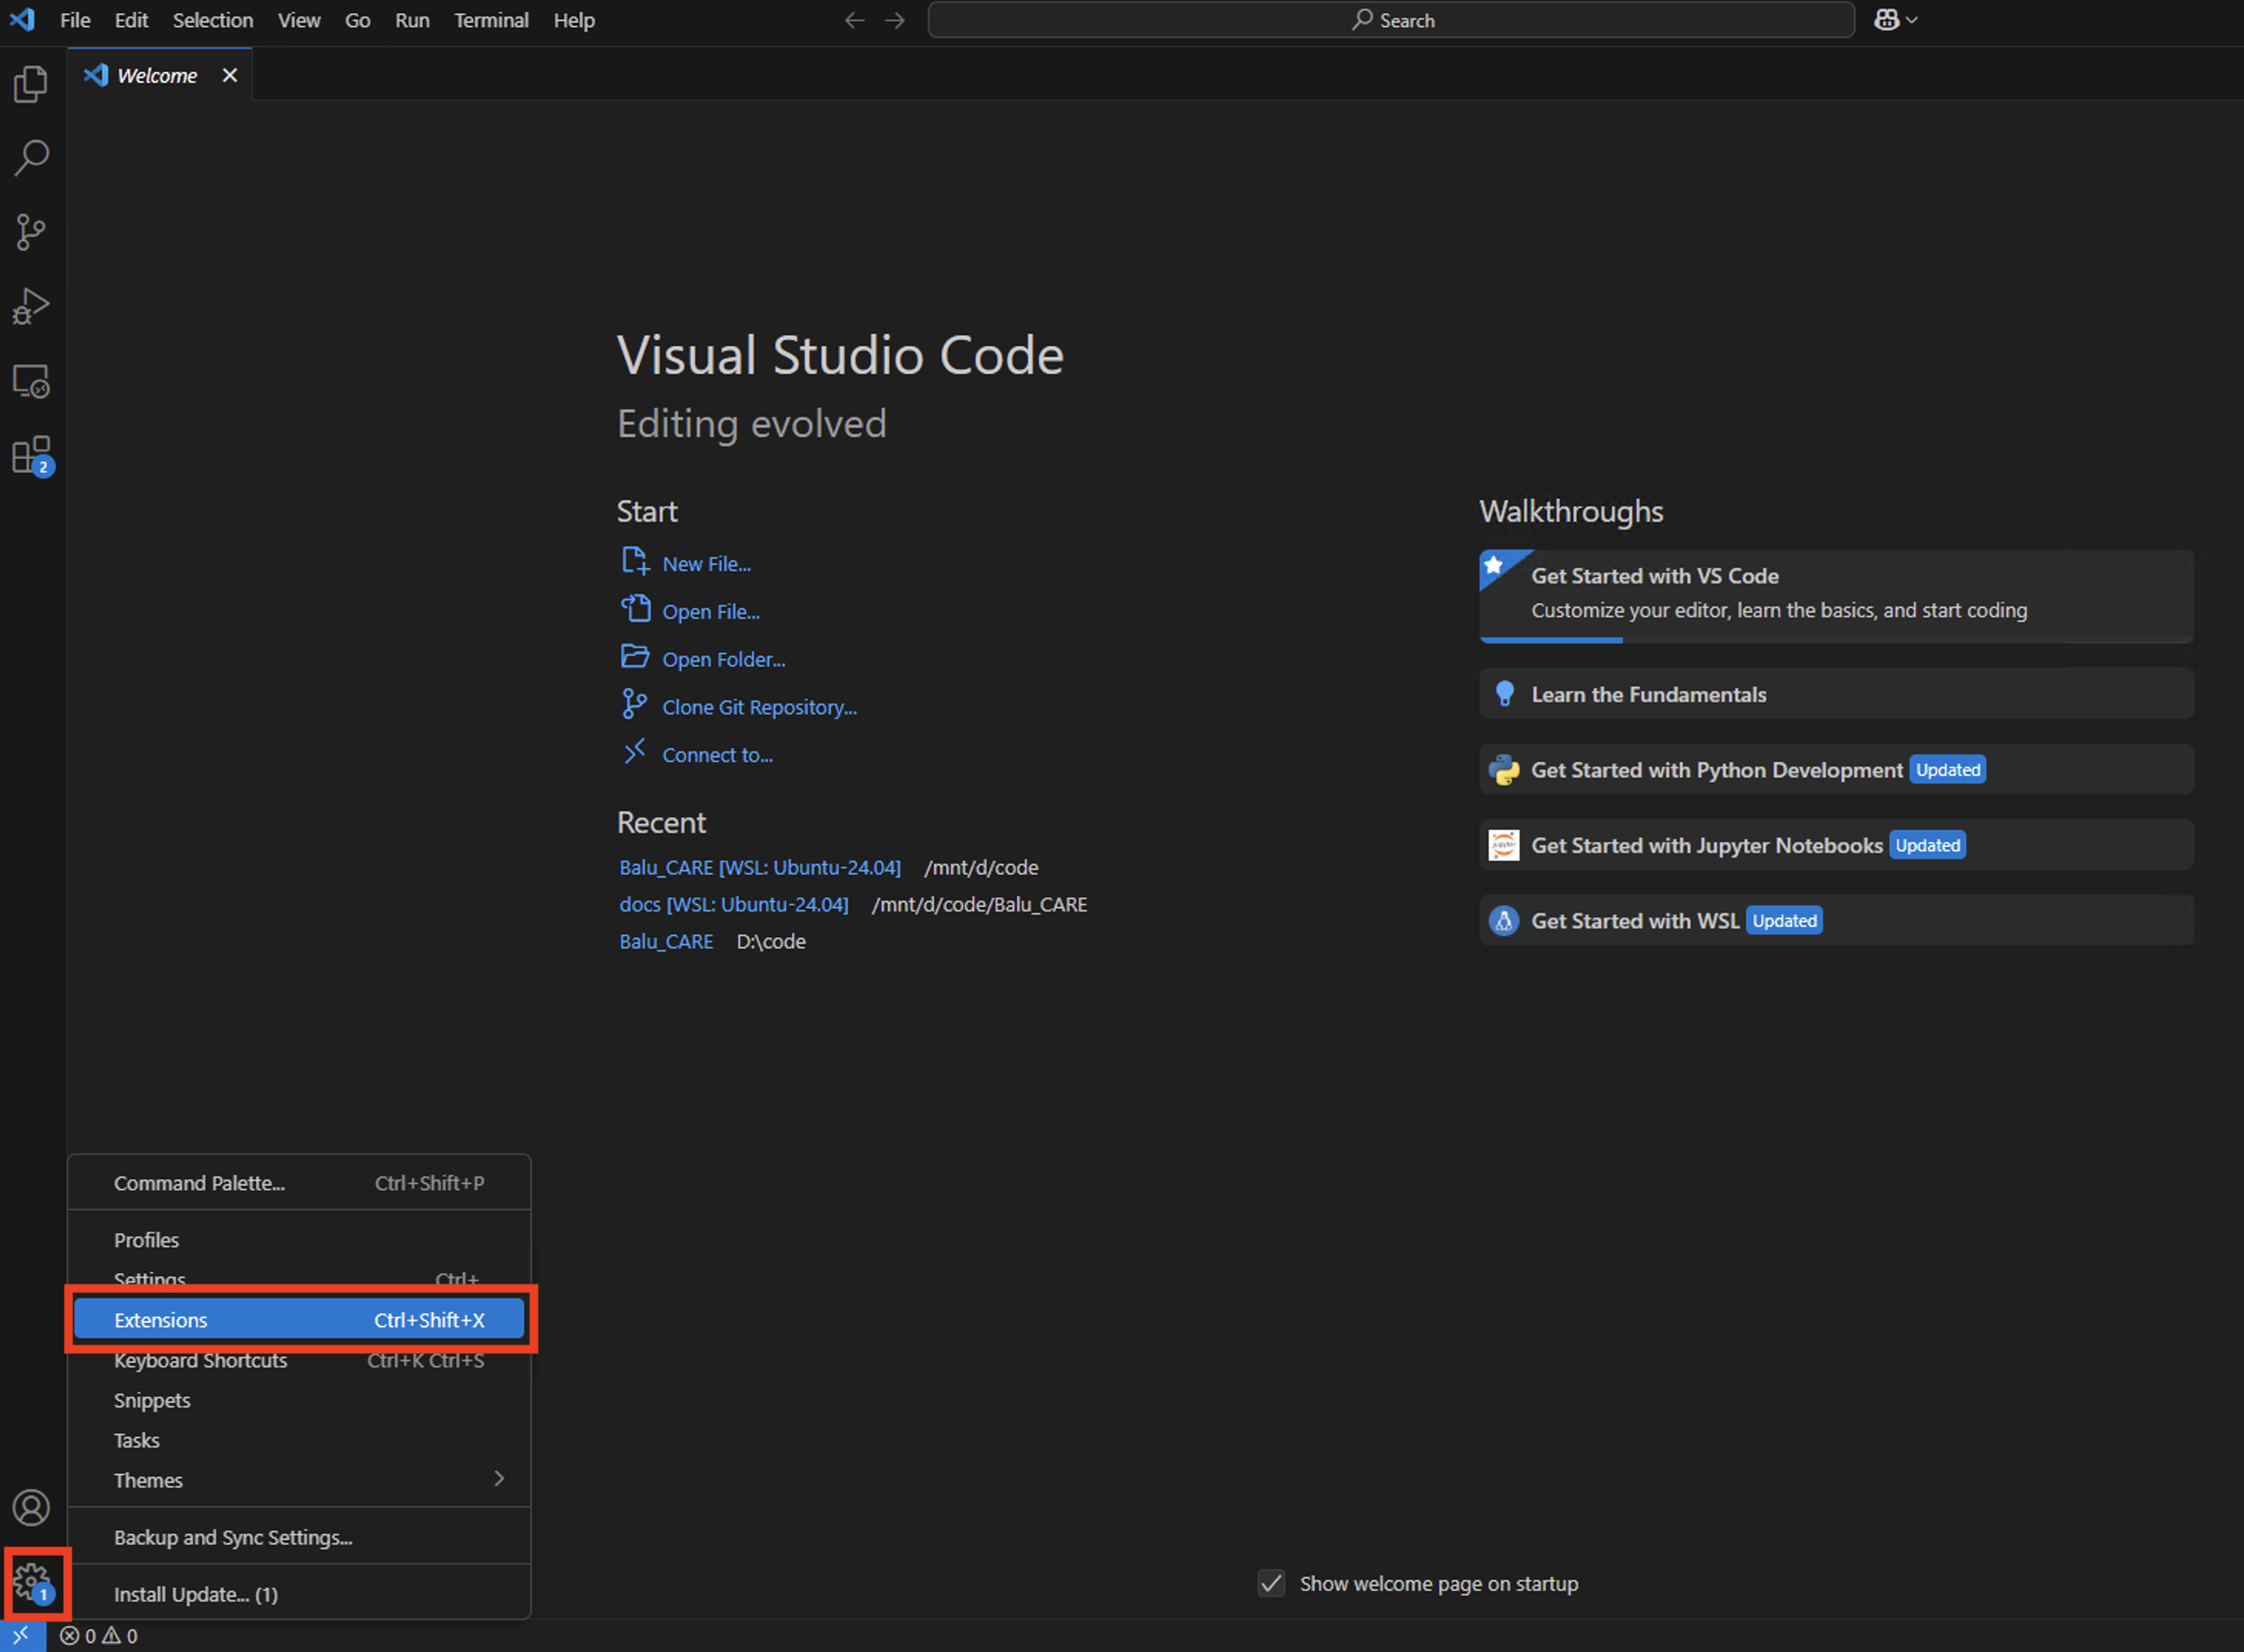Open Source Control view in activity bar
2244x1652 pixels.
31,232
